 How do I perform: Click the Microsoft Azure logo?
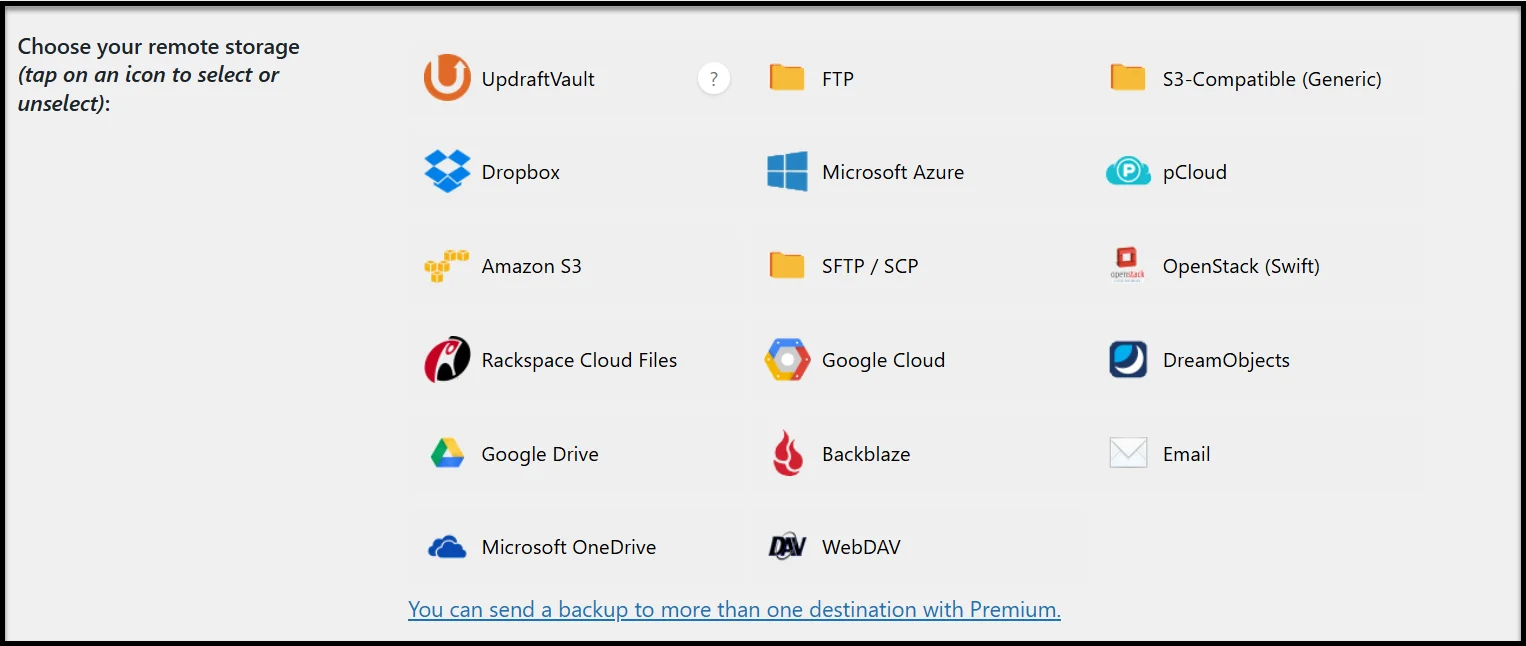coord(787,172)
